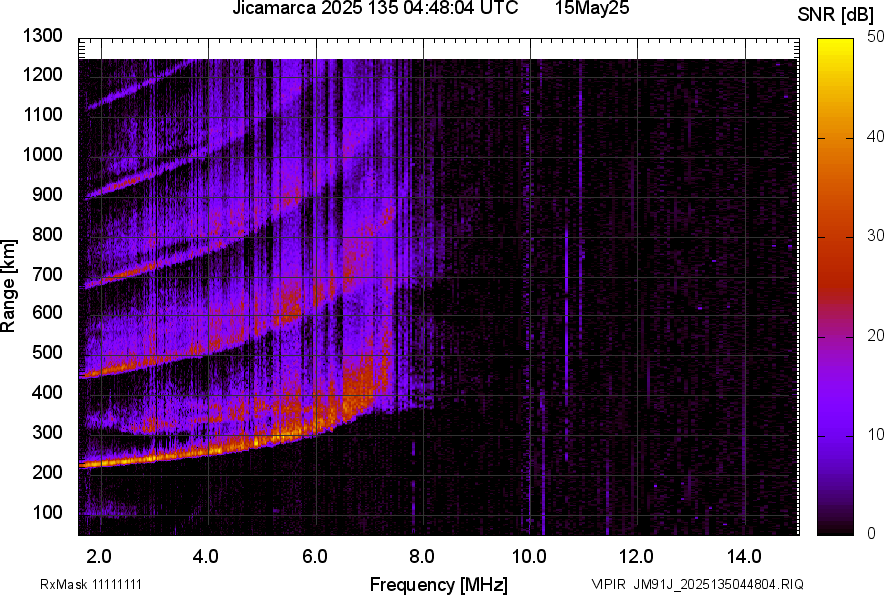Click the 20 tick label on colorbar
Screen dimensions: 884x595
[876, 335]
